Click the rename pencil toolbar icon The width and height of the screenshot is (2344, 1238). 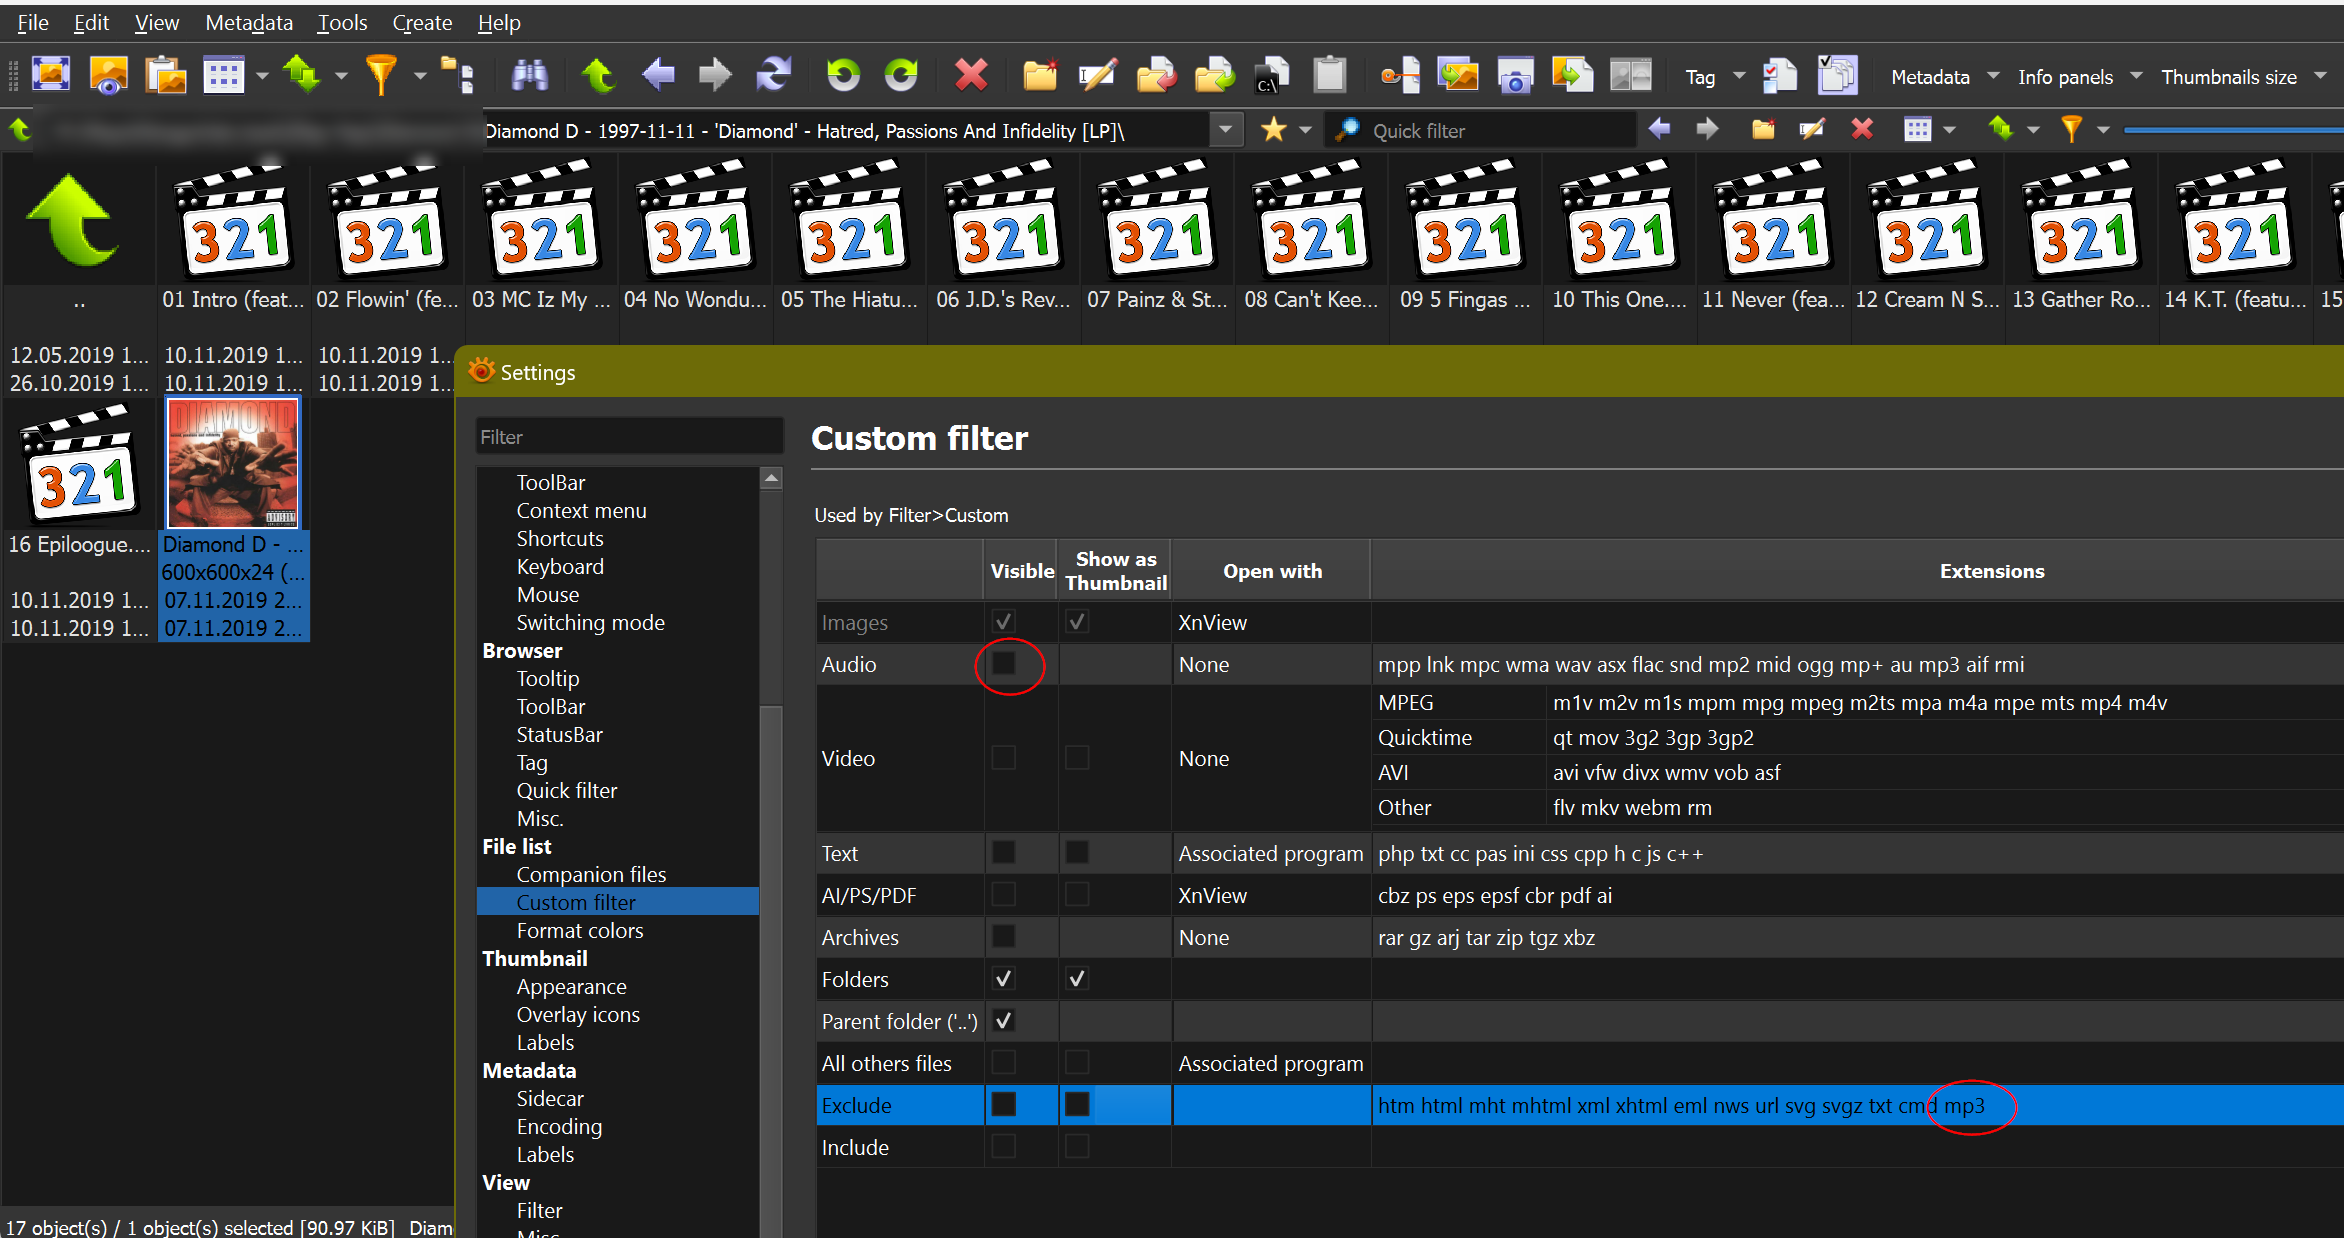1097,76
